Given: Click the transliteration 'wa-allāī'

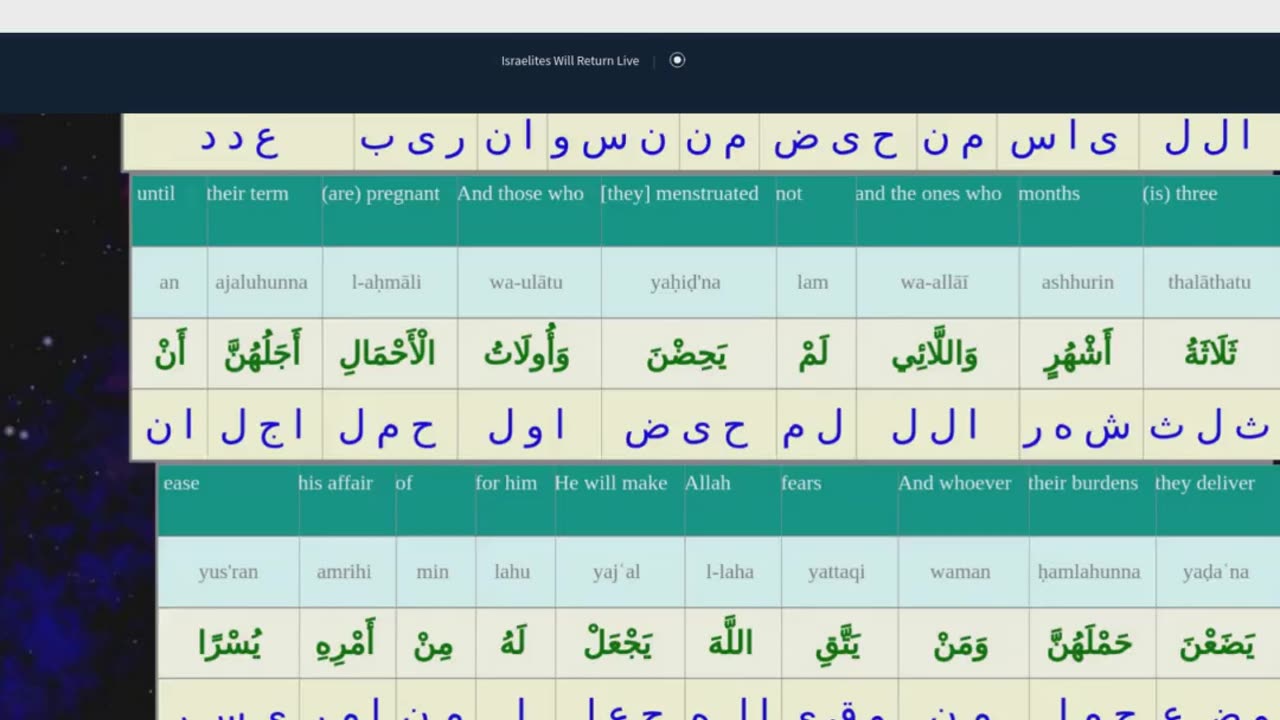Looking at the screenshot, I should tap(934, 282).
